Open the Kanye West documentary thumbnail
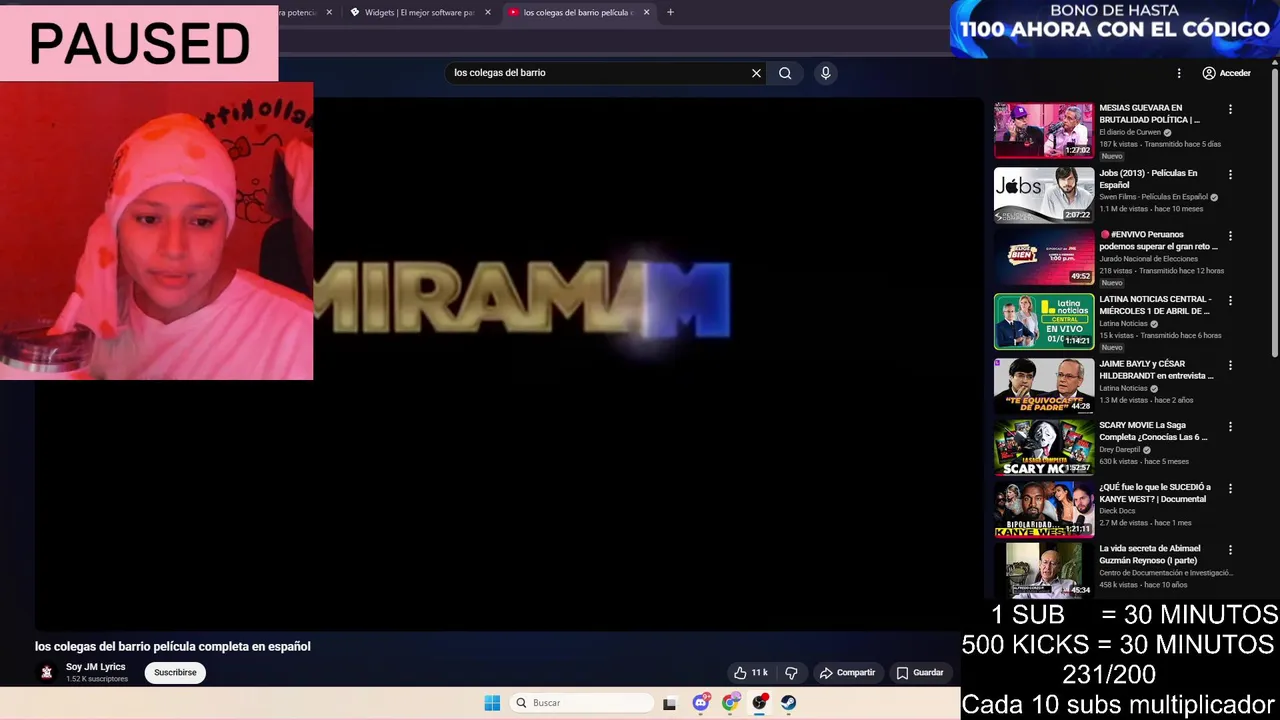 click(x=1044, y=510)
